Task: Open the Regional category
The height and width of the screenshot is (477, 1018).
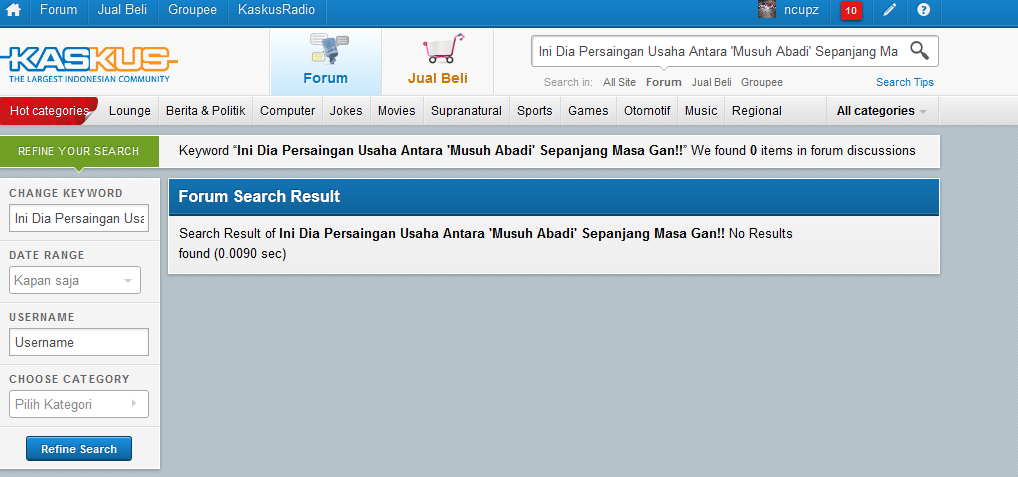Action: click(757, 111)
